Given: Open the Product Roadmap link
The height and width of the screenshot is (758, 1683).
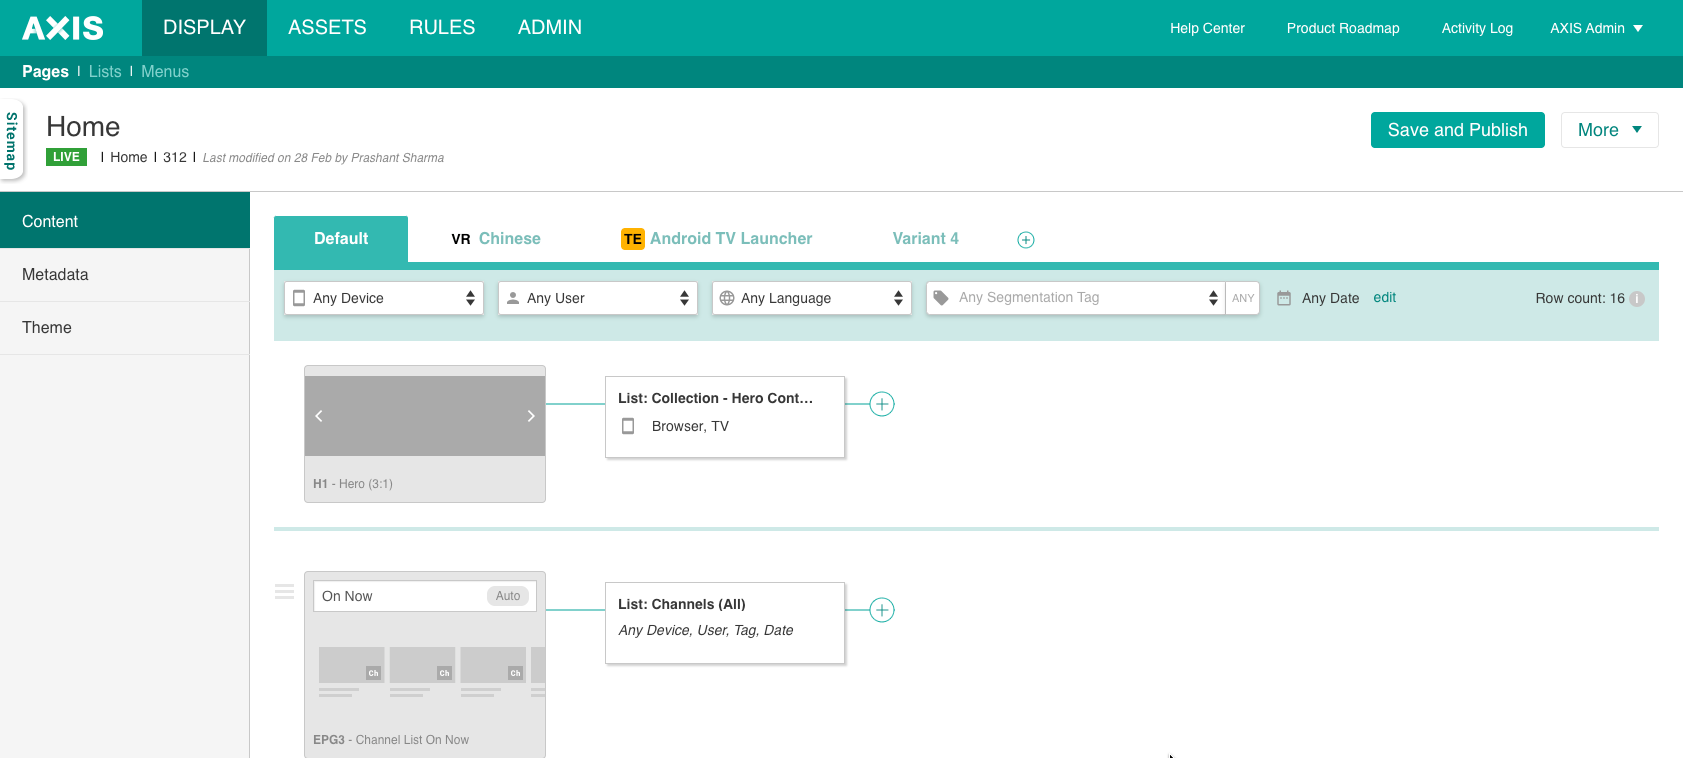Looking at the screenshot, I should click(x=1343, y=28).
